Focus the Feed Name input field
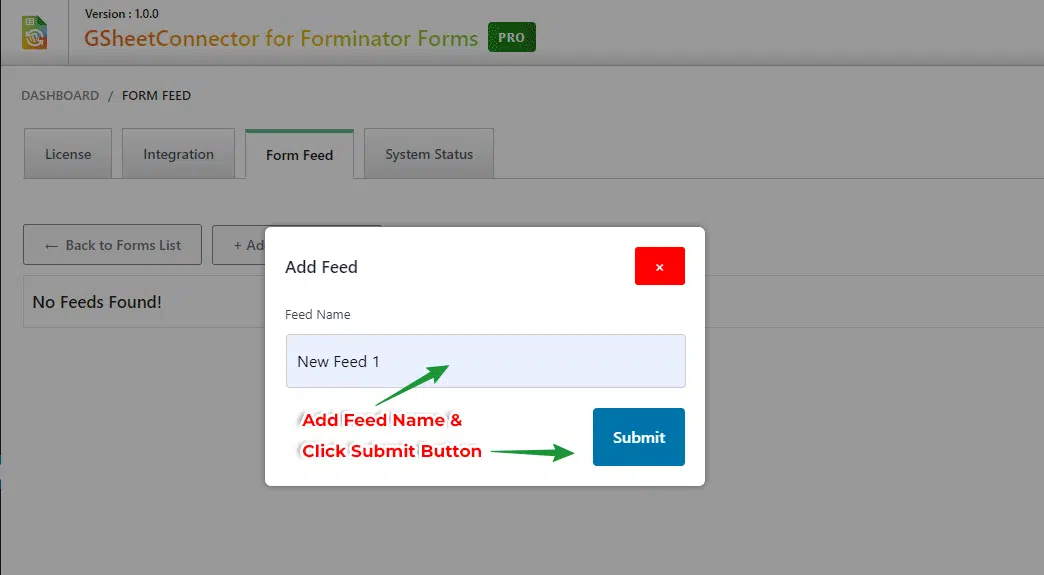This screenshot has width=1044, height=575. pyautogui.click(x=485, y=361)
